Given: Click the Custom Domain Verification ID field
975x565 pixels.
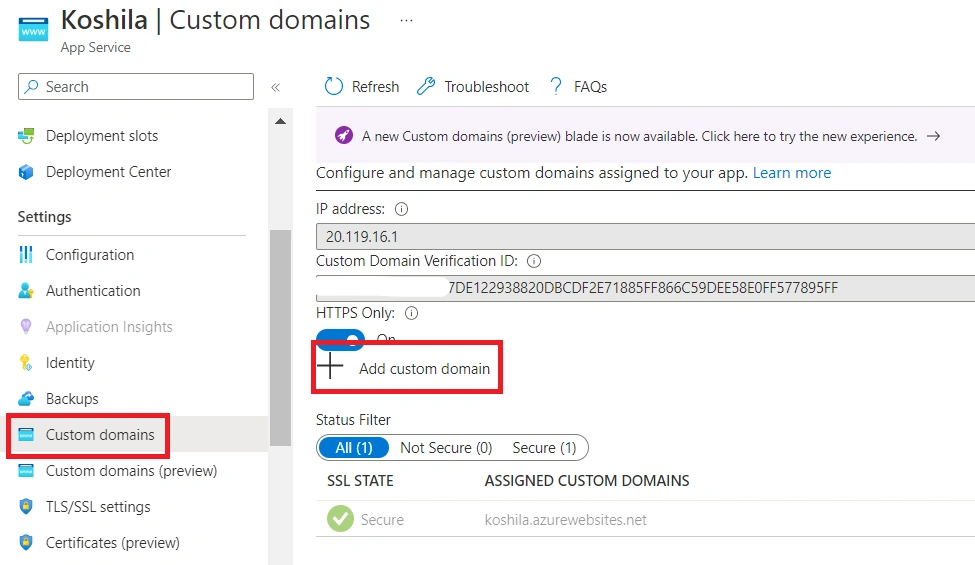Looking at the screenshot, I should tap(645, 288).
